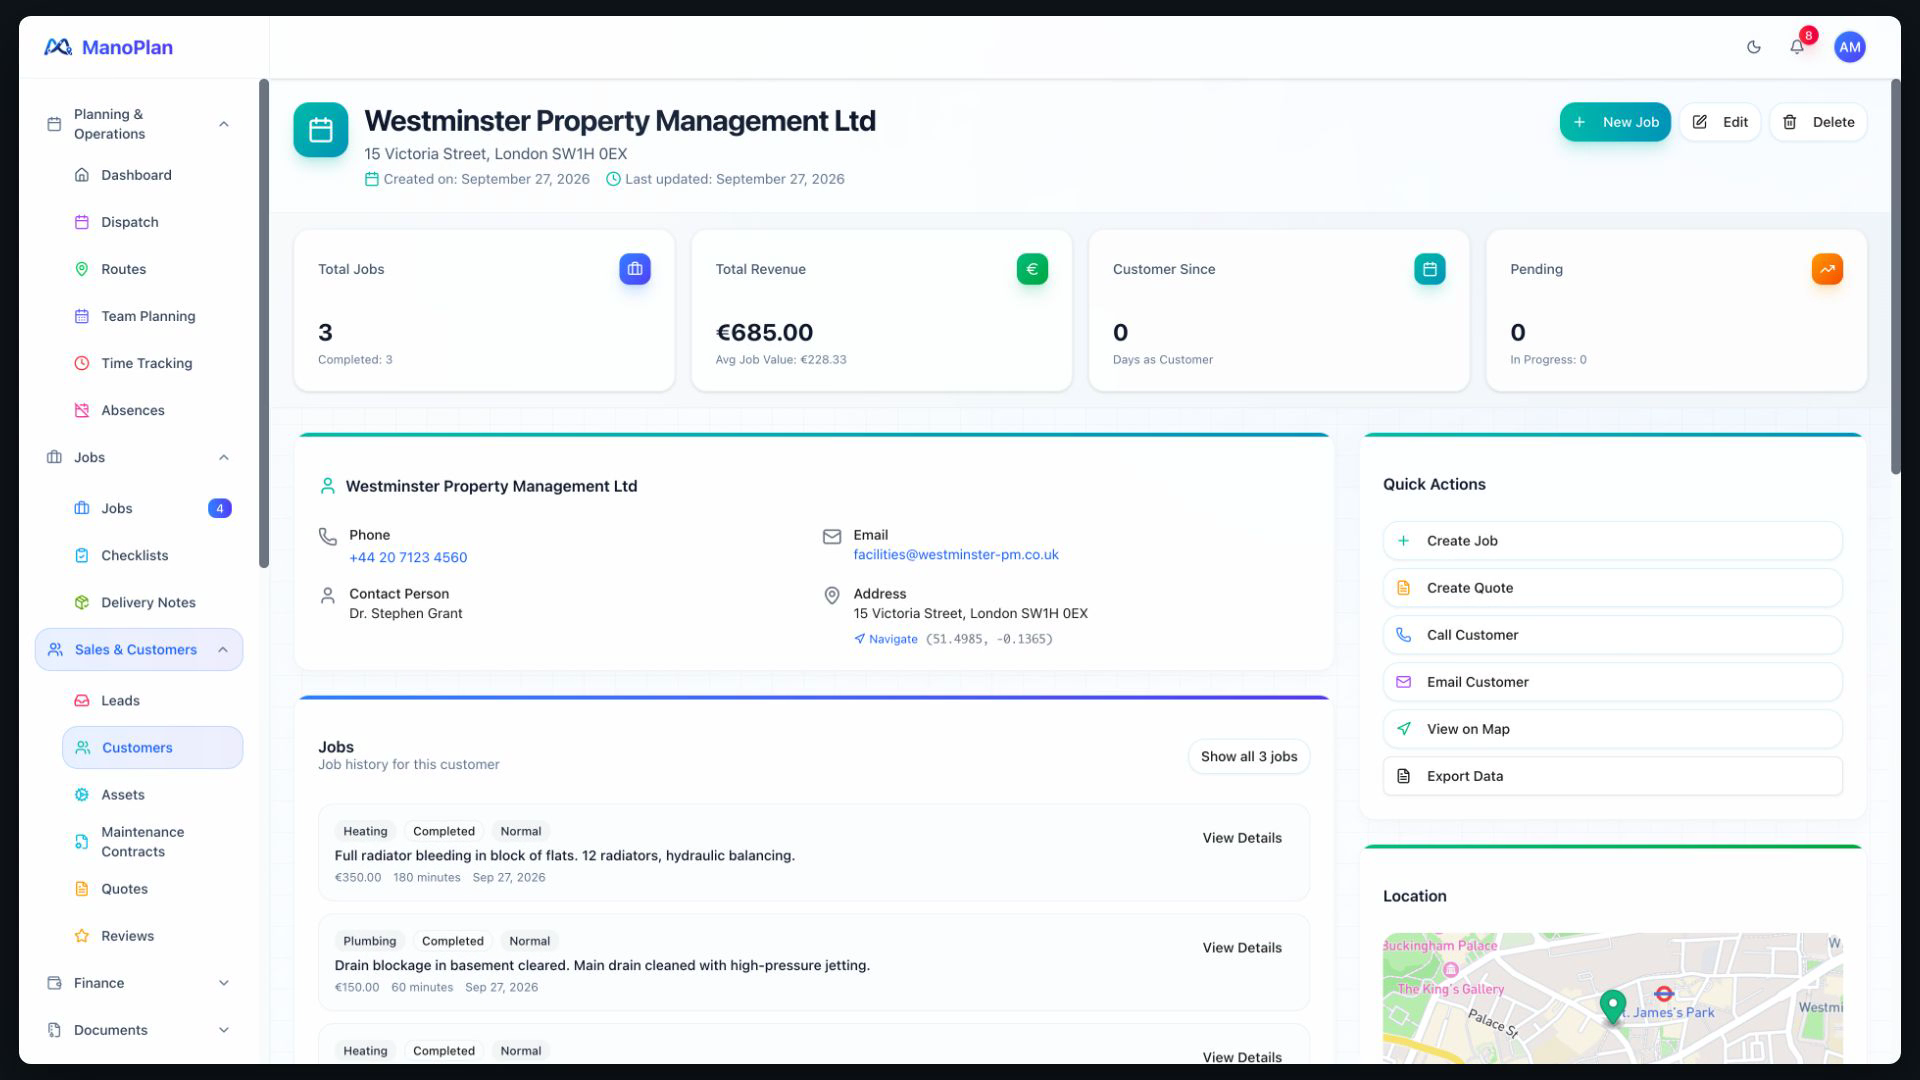Click the customer header calendar icon
Viewport: 1920px width, 1080px height.
click(321, 130)
